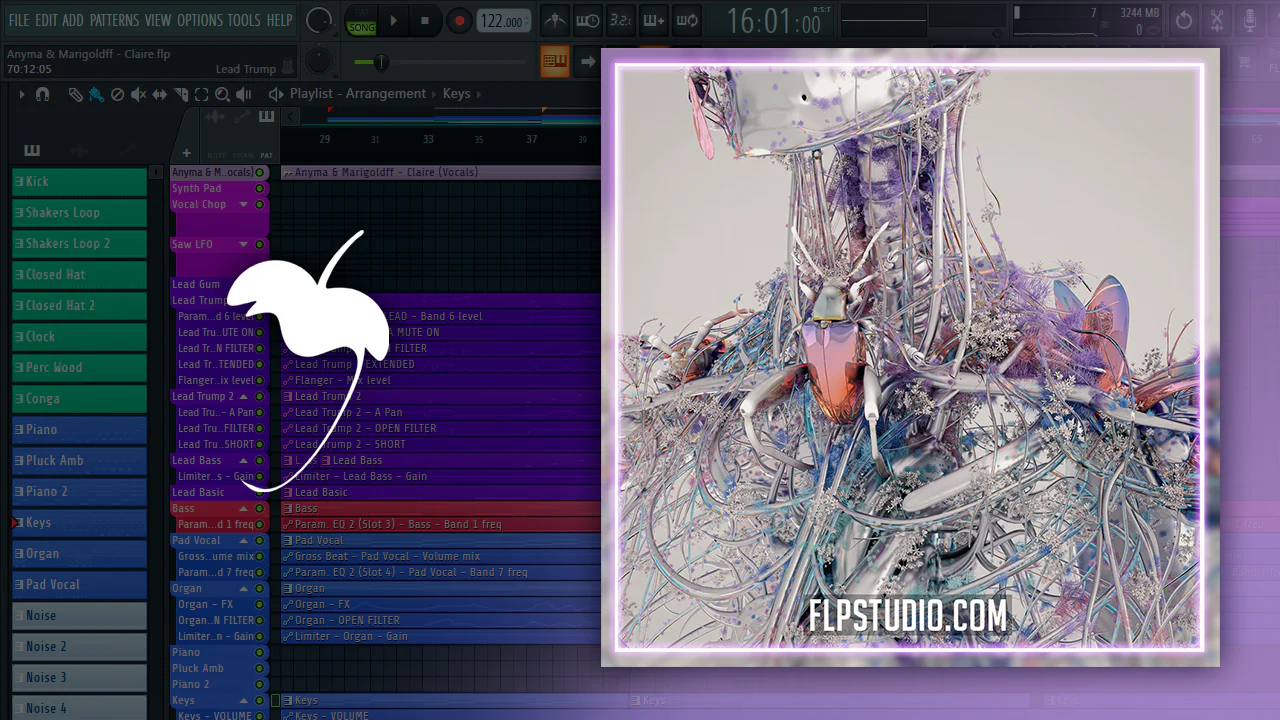The width and height of the screenshot is (1280, 720).
Task: Select the Zoom magnifier tool
Action: pos(222,94)
